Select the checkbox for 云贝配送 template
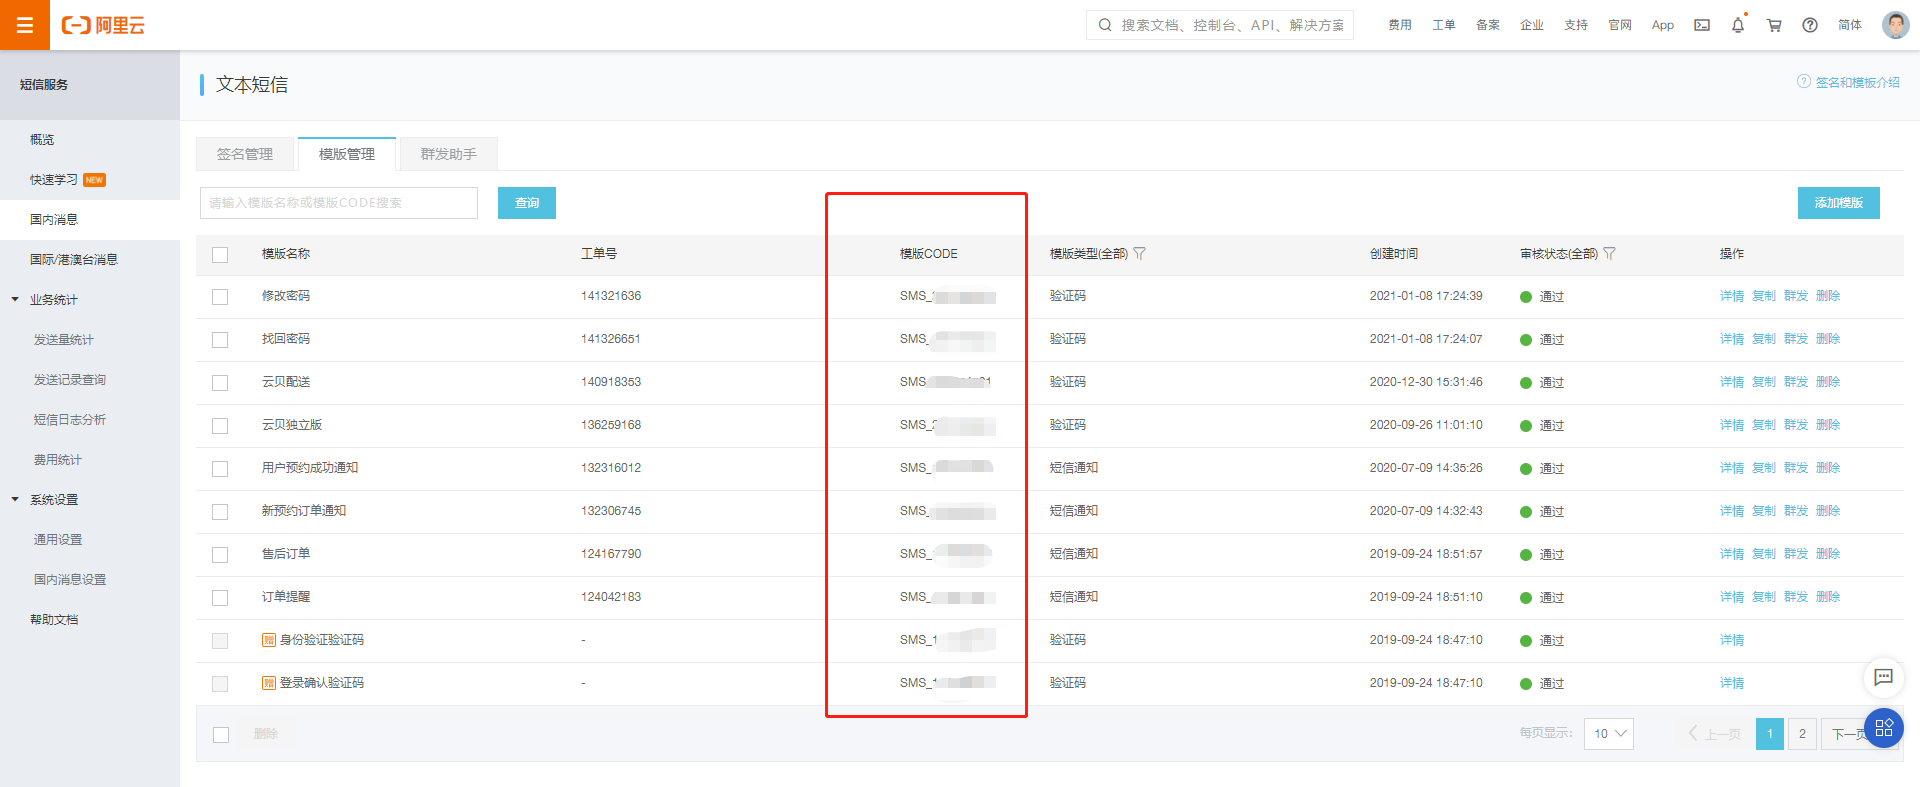Viewport: 1920px width, 787px height. point(220,383)
